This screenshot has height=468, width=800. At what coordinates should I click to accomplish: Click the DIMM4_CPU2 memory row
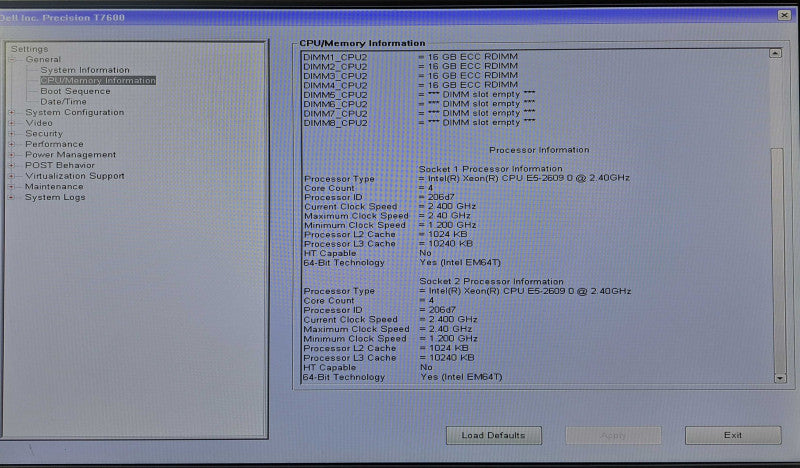click(x=410, y=85)
